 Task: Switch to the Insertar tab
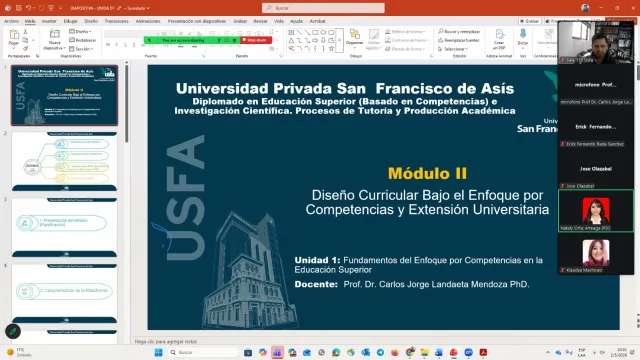(x=49, y=21)
